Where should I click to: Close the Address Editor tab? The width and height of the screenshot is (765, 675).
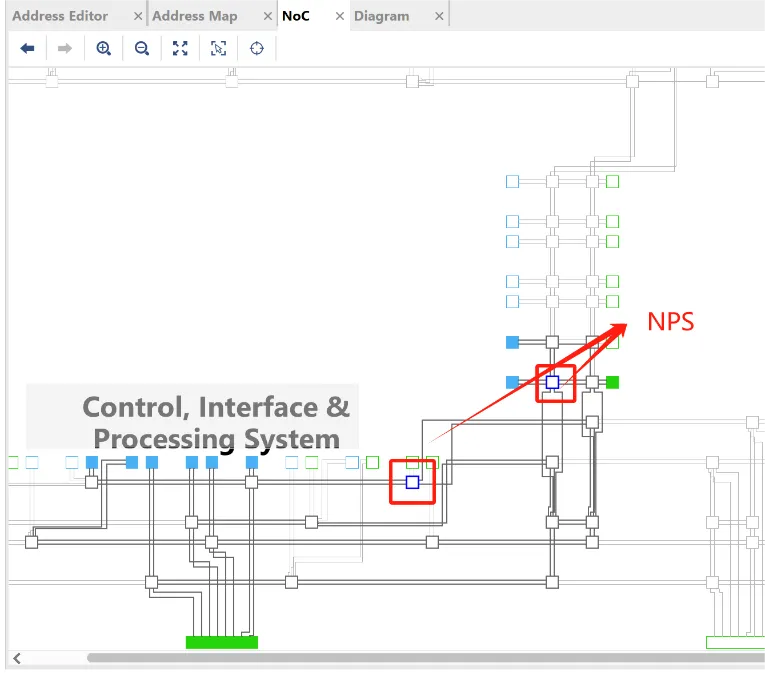[135, 16]
